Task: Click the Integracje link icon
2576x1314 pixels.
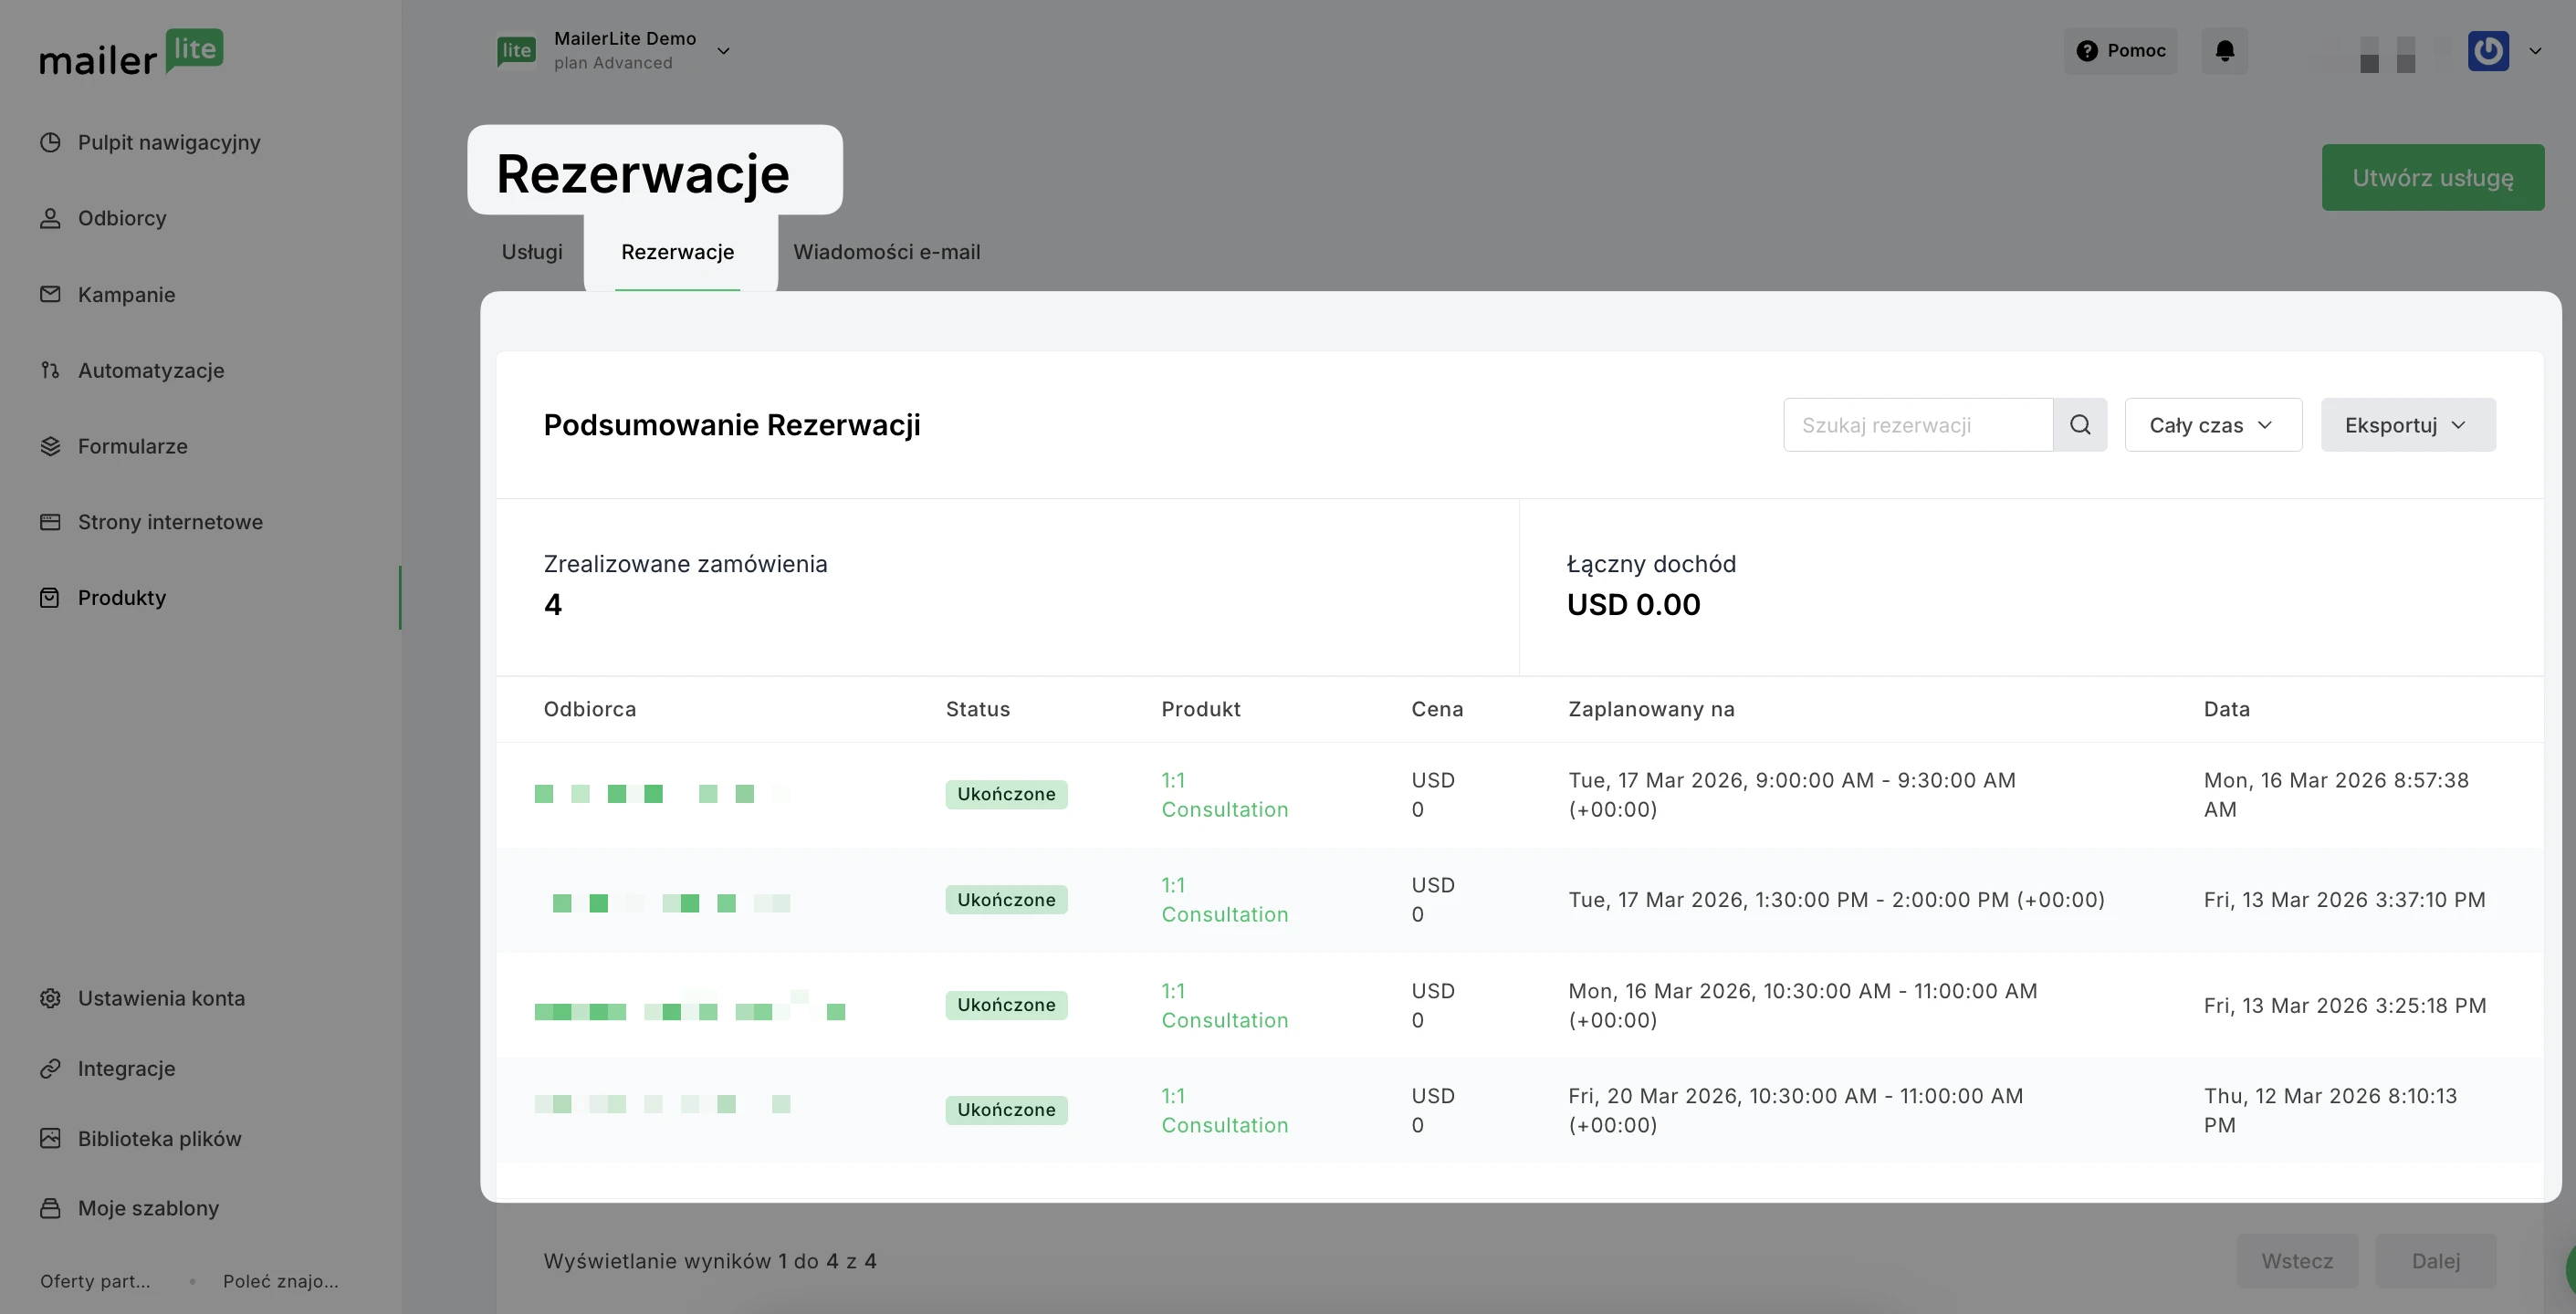Action: coord(50,1068)
